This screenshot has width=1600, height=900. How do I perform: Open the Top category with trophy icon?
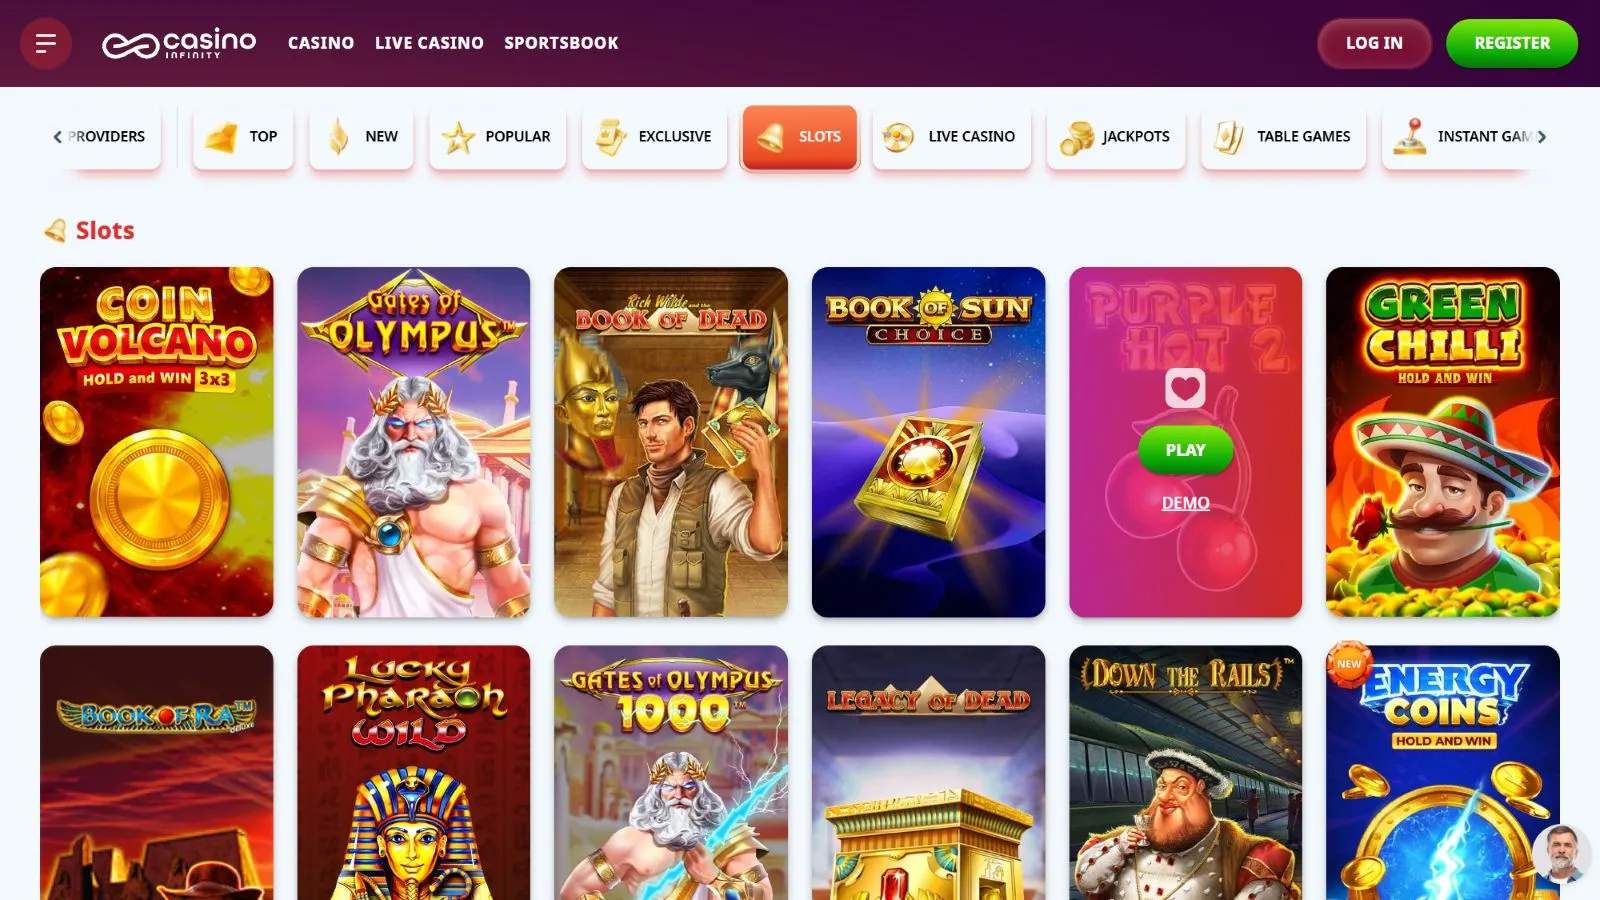(x=243, y=137)
